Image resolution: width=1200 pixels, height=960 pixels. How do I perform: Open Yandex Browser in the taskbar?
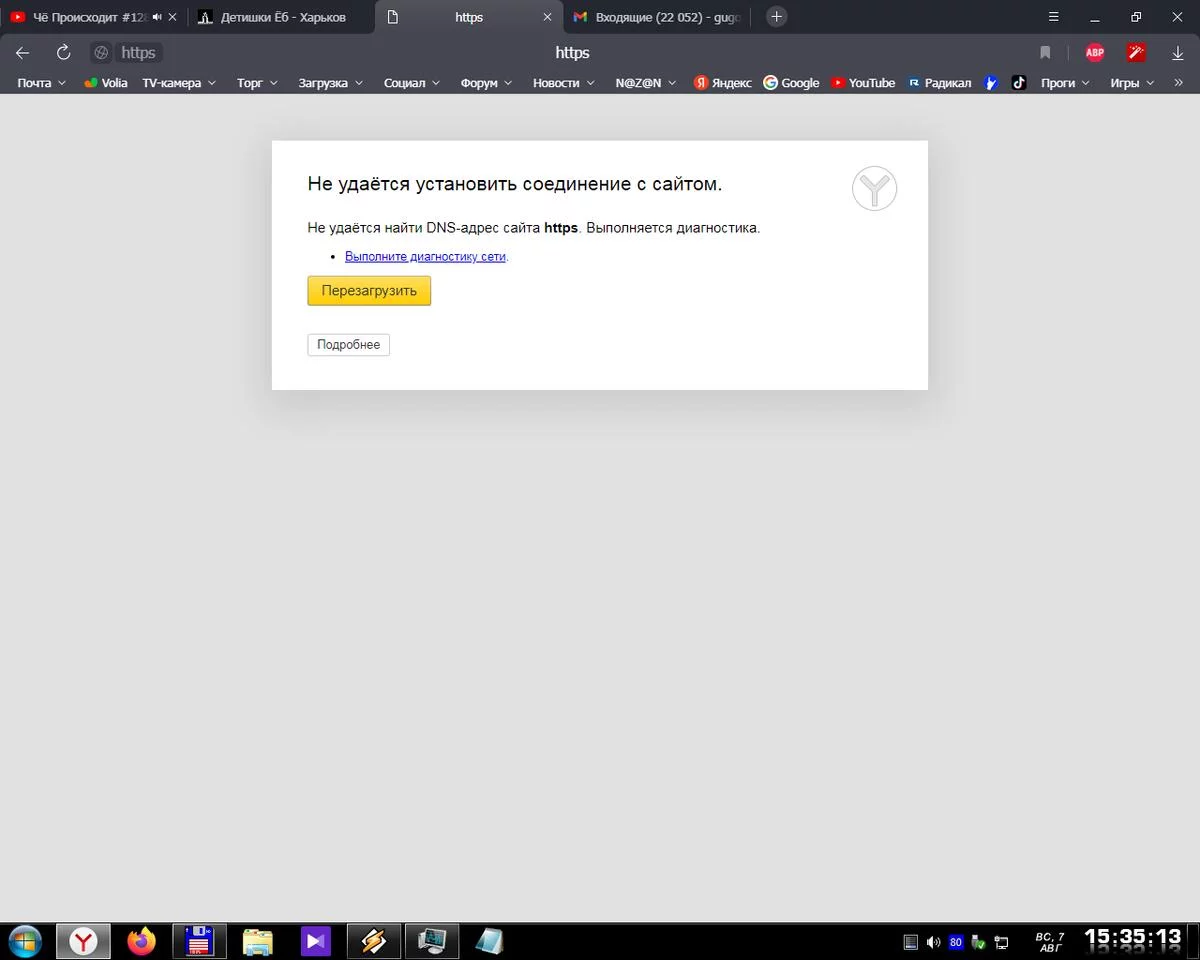click(83, 941)
